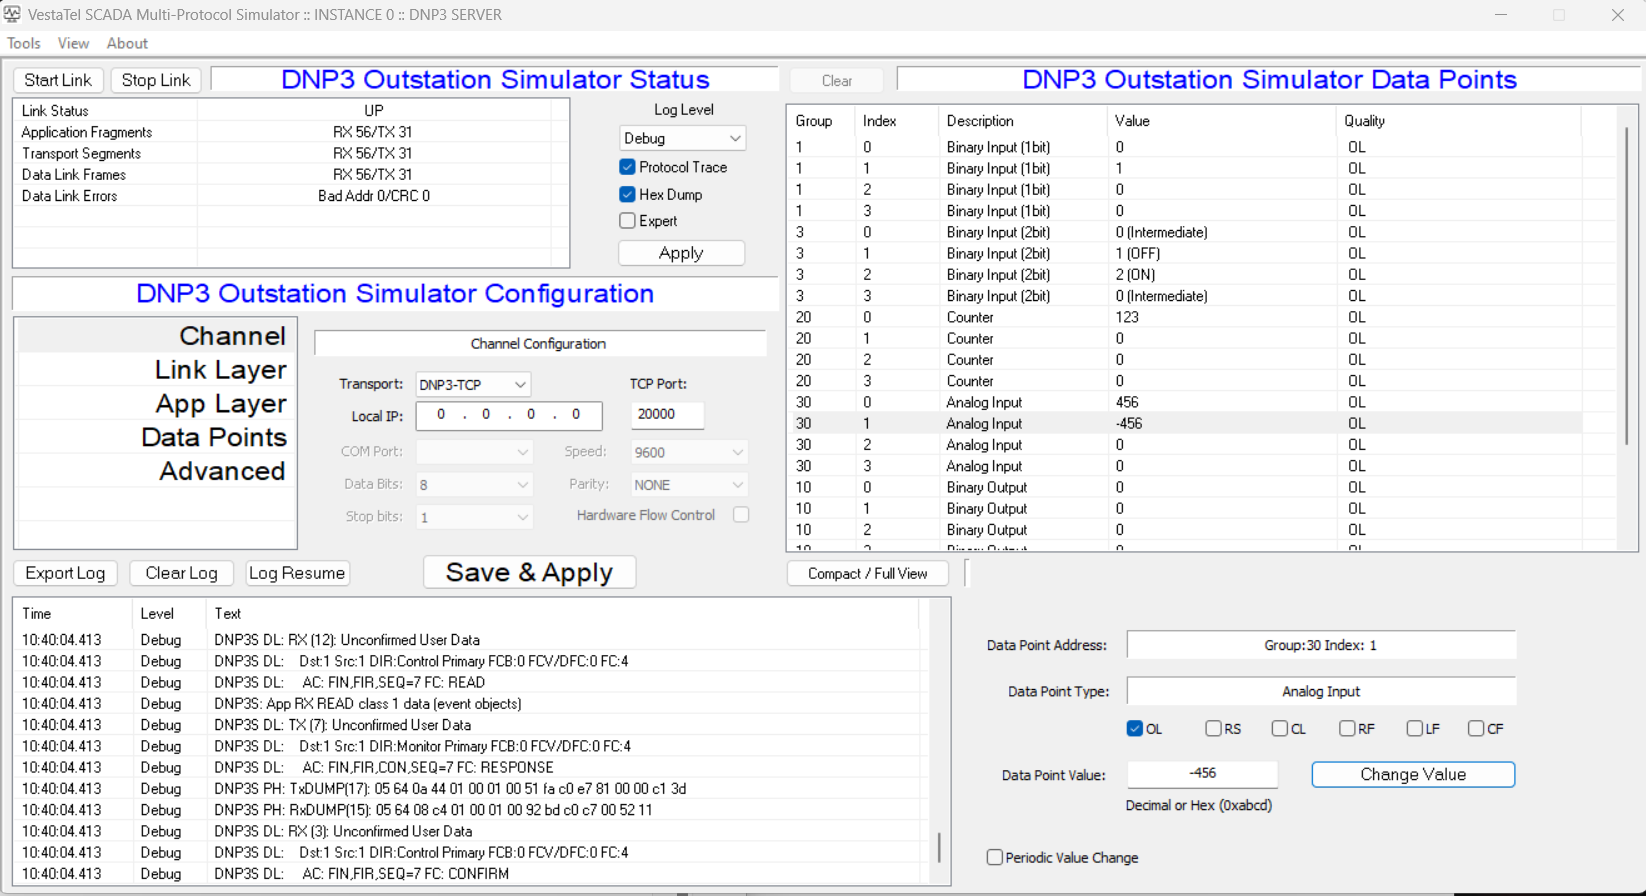The height and width of the screenshot is (896, 1646).
Task: Open the Log Level dropdown
Action: click(682, 138)
